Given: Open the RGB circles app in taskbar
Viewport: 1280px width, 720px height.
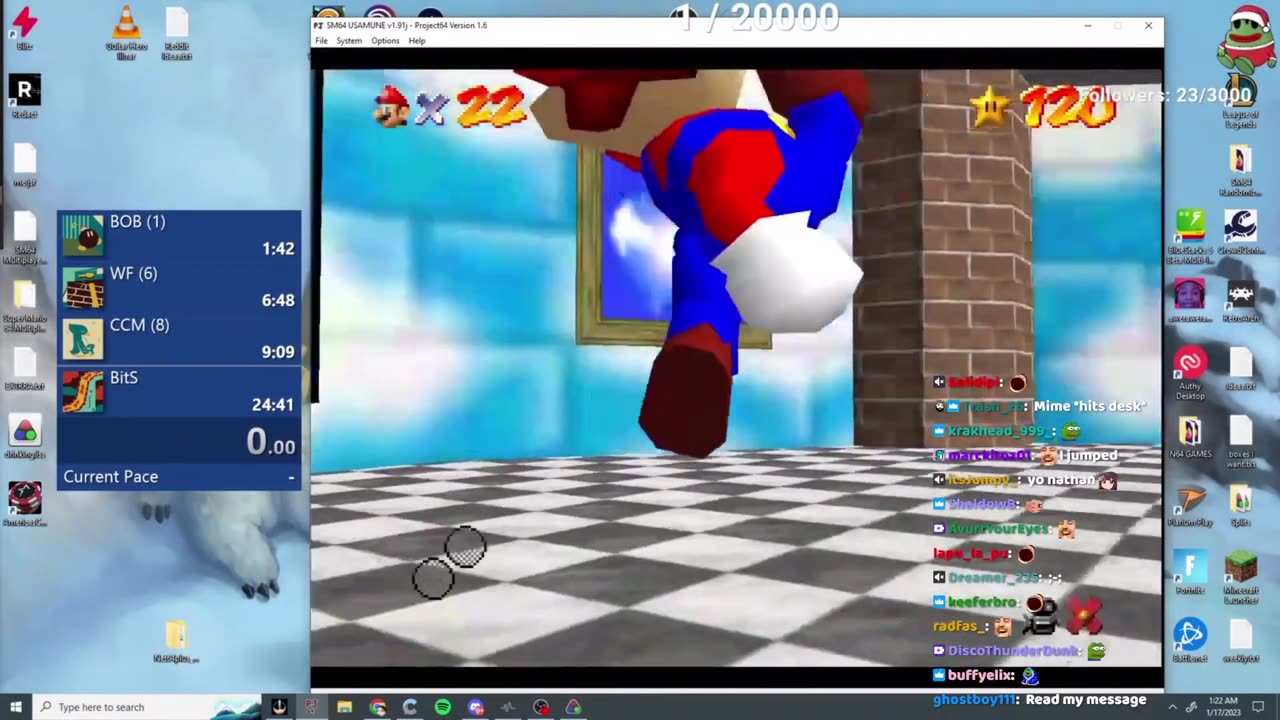Looking at the screenshot, I should point(573,707).
